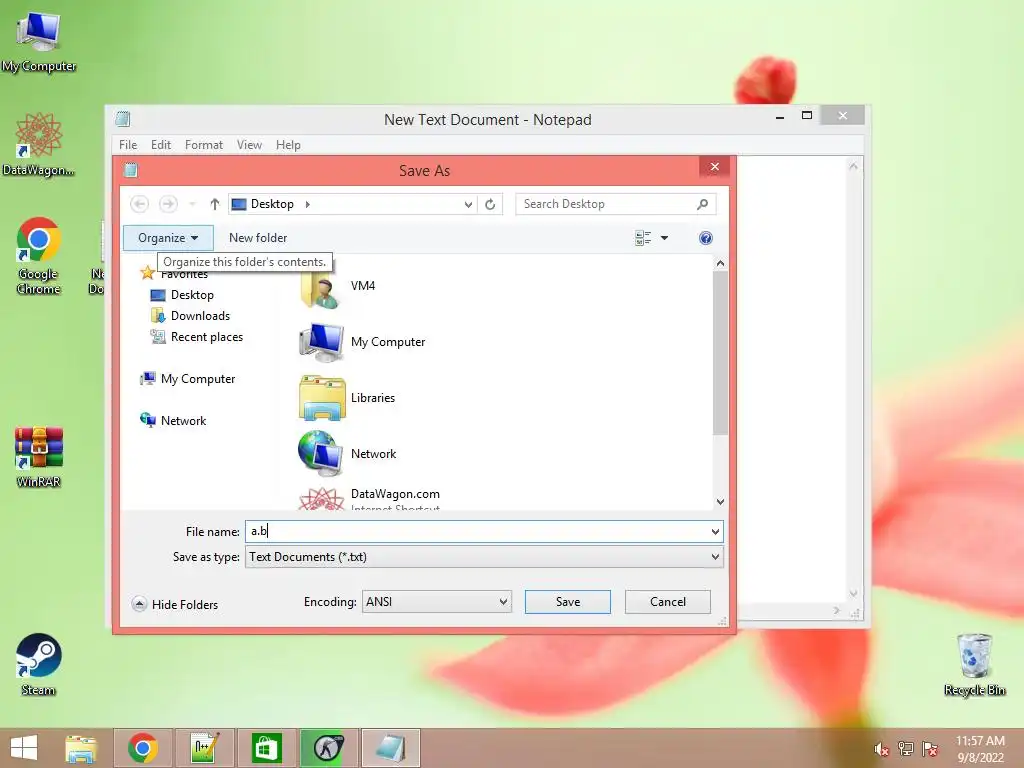Viewport: 1024px width, 768px height.
Task: Open Counter-Strike icon in taskbar
Action: click(x=328, y=748)
